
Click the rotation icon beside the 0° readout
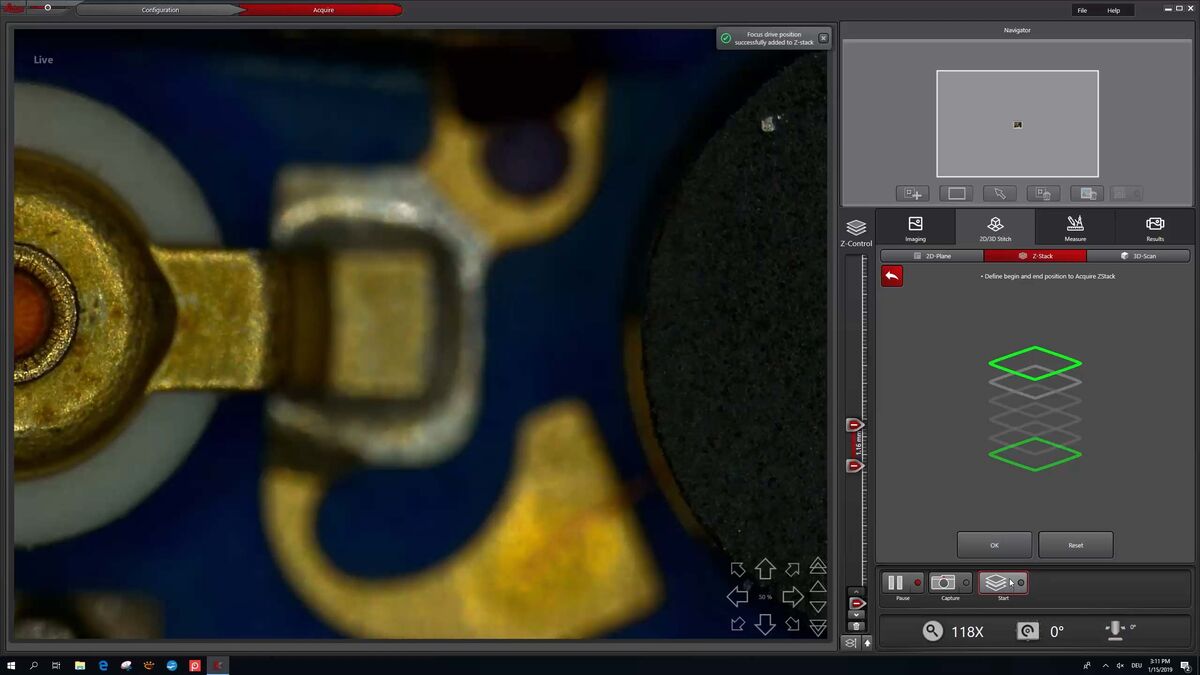pos(1026,631)
